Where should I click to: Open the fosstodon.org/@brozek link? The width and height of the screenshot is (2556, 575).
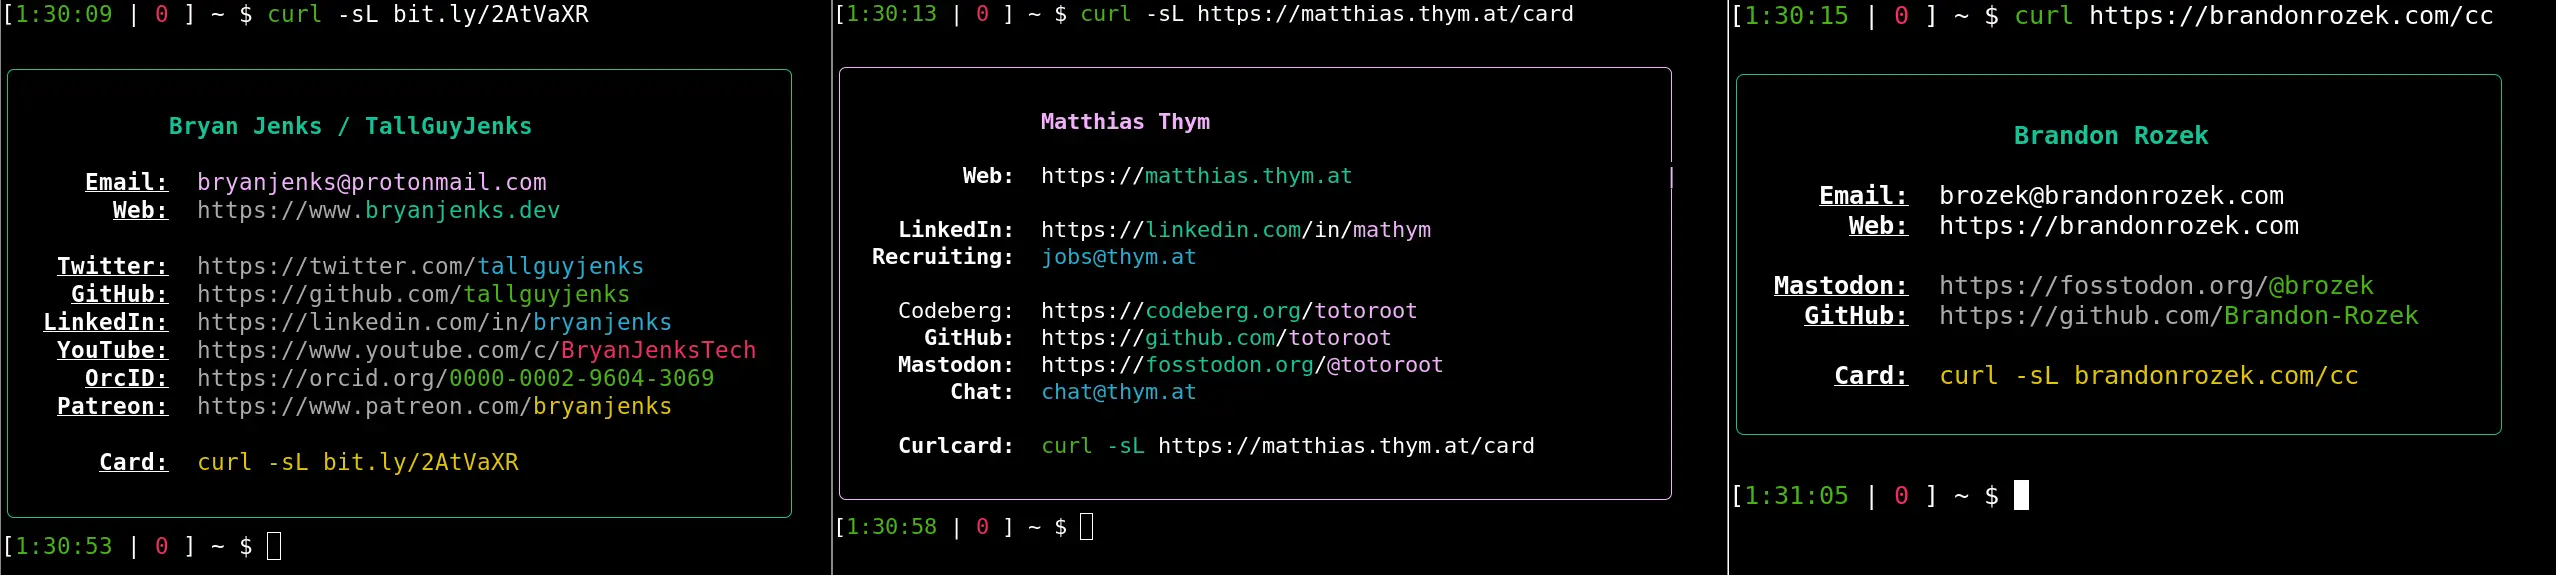pyautogui.click(x=2156, y=286)
